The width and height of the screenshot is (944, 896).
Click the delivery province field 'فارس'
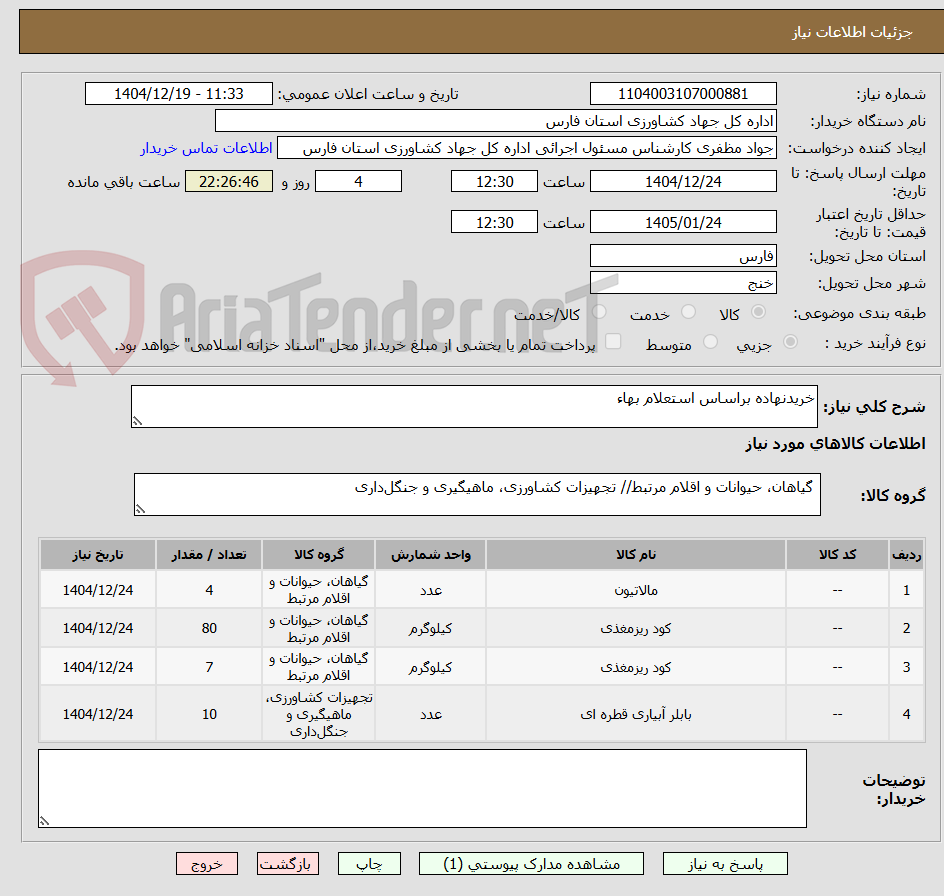[683, 256]
